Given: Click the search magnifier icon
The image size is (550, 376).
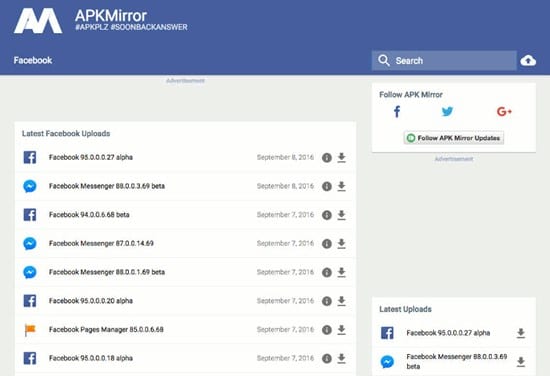Looking at the screenshot, I should pos(384,60).
